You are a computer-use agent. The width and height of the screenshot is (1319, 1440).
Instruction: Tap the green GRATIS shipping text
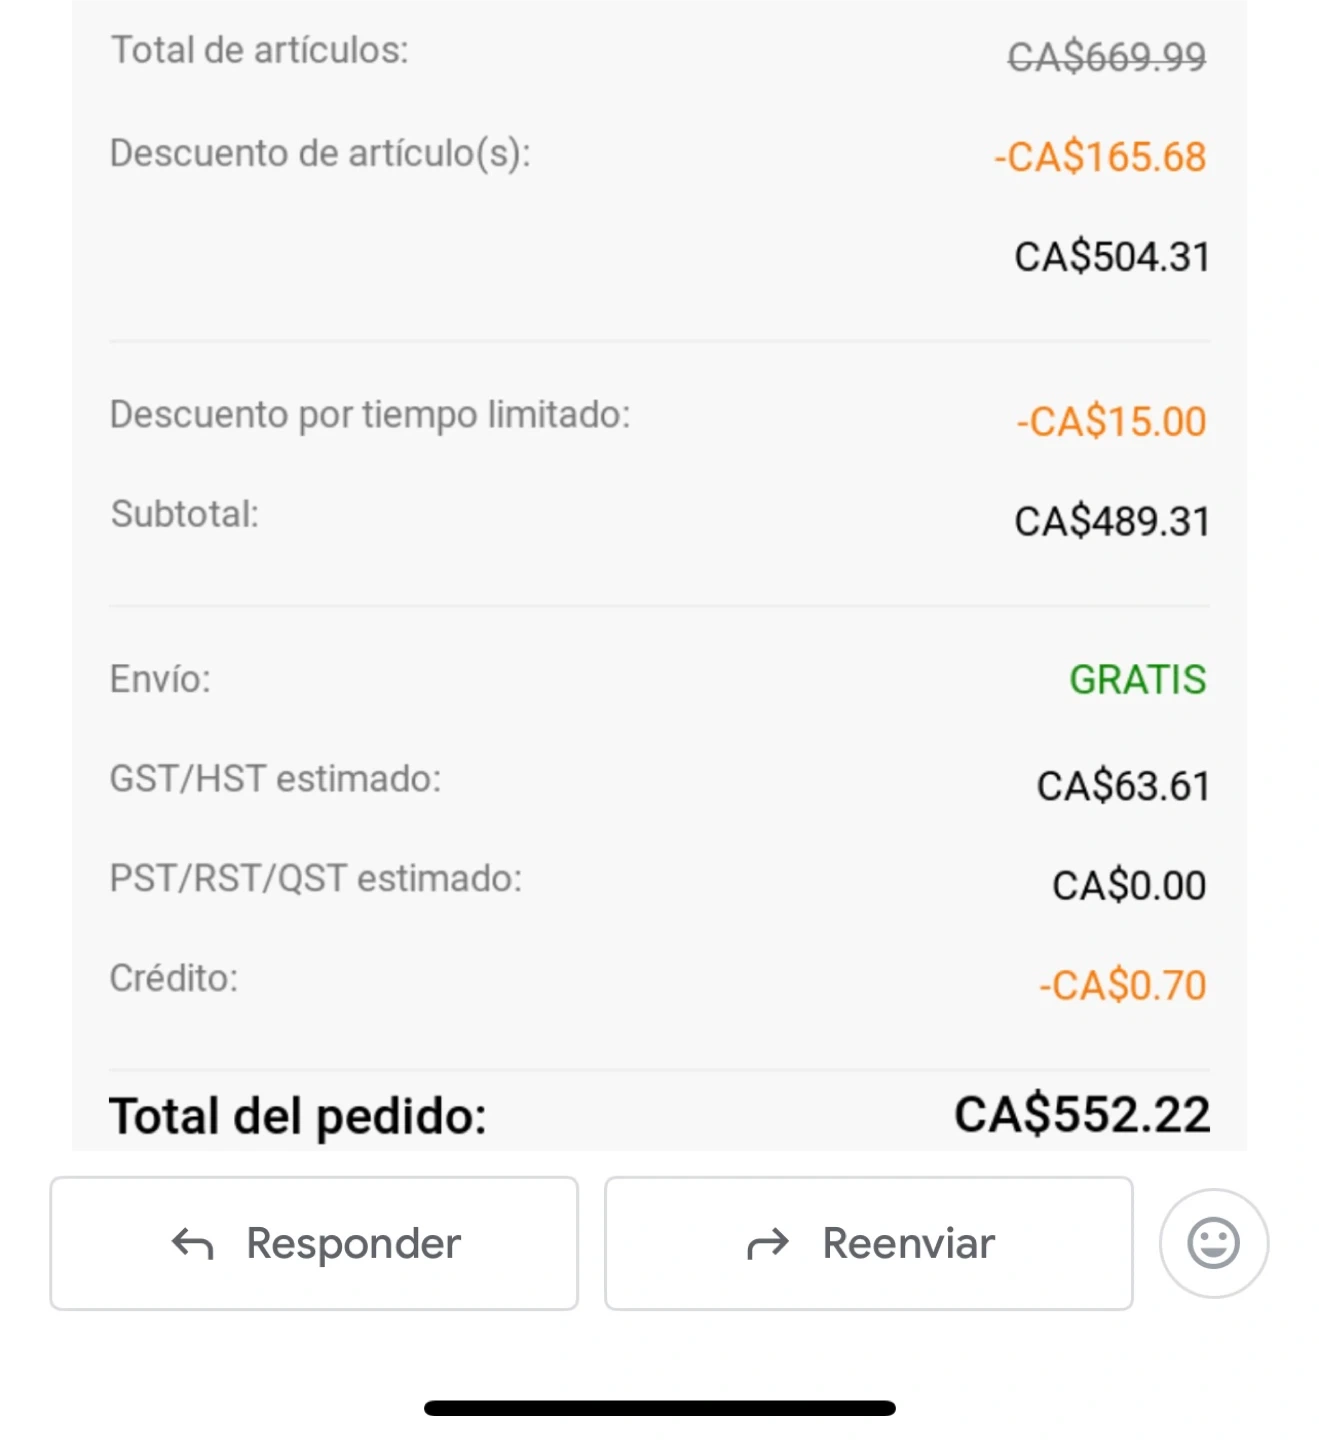click(x=1137, y=680)
